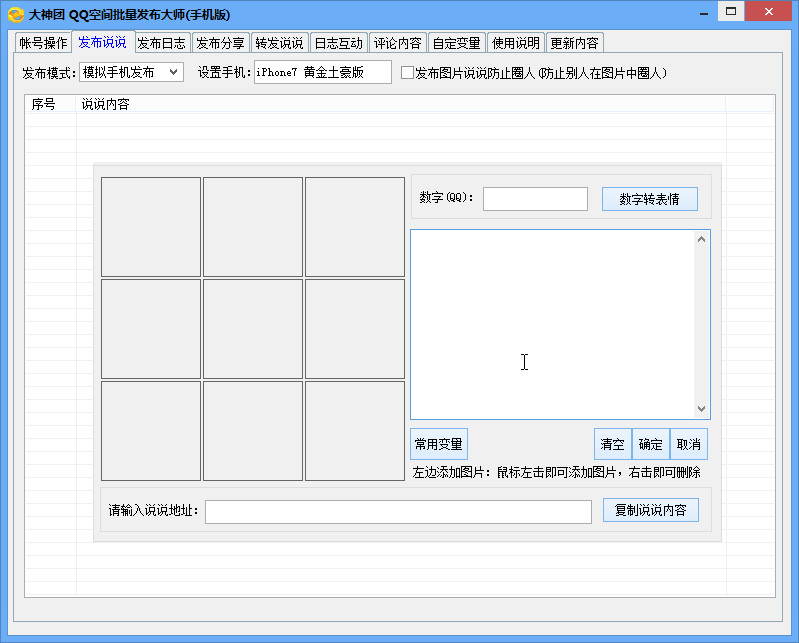
Task: Enable 发布图片说说防止圈人 checkbox
Action: tap(407, 73)
